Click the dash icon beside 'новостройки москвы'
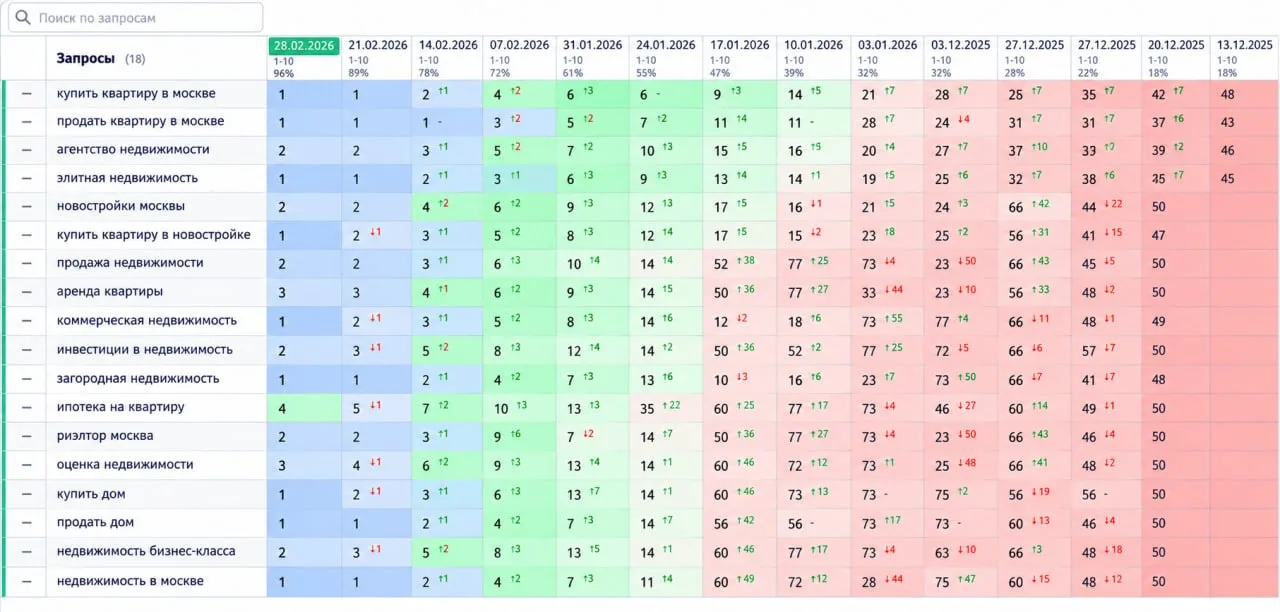The width and height of the screenshot is (1280, 612). tap(26, 206)
